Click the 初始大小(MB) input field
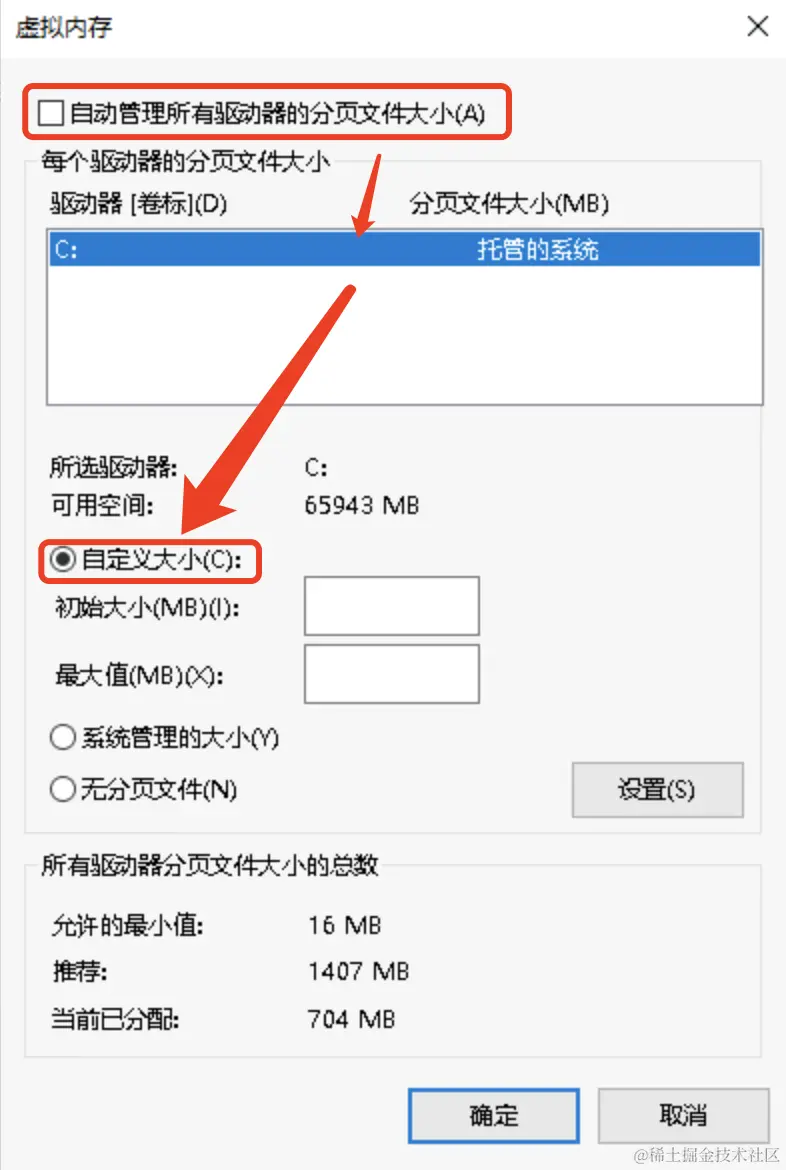The height and width of the screenshot is (1170, 786). tap(392, 606)
